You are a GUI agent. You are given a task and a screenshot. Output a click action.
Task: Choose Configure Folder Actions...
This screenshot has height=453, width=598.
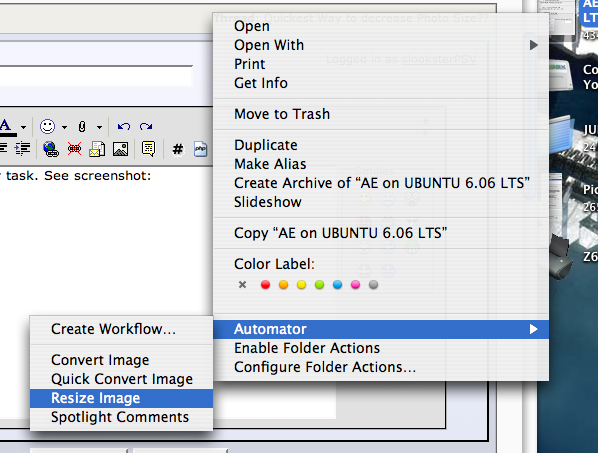click(381, 368)
